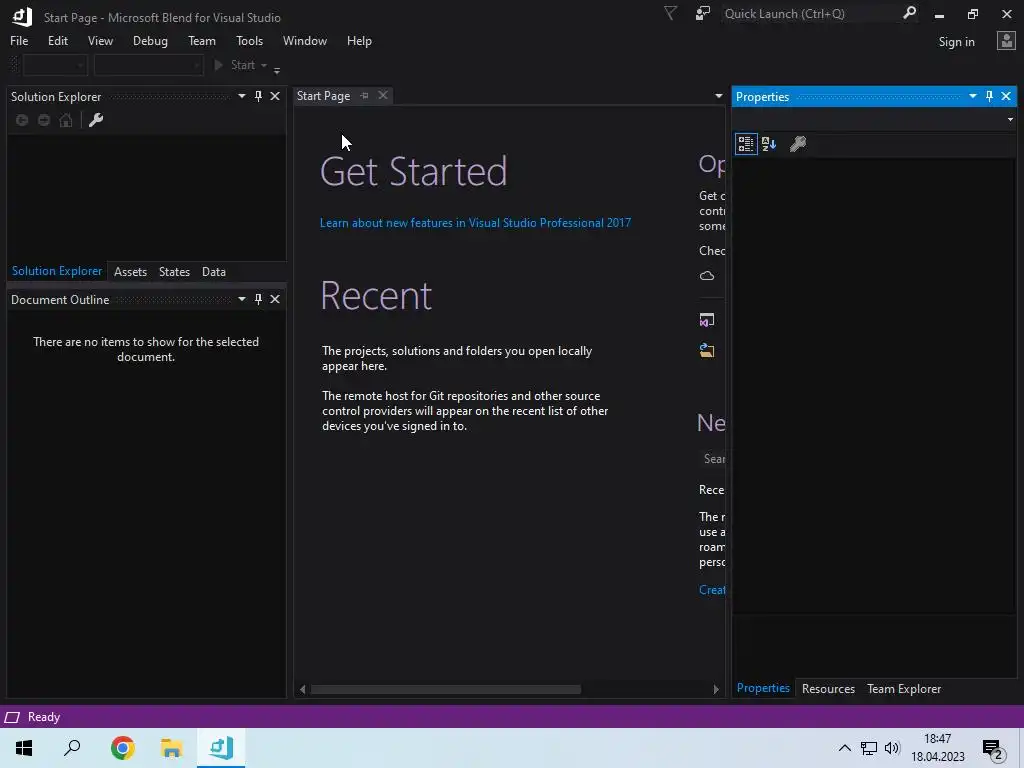Screen dimensions: 1024x768
Task: Open the Debug menu
Action: point(150,40)
